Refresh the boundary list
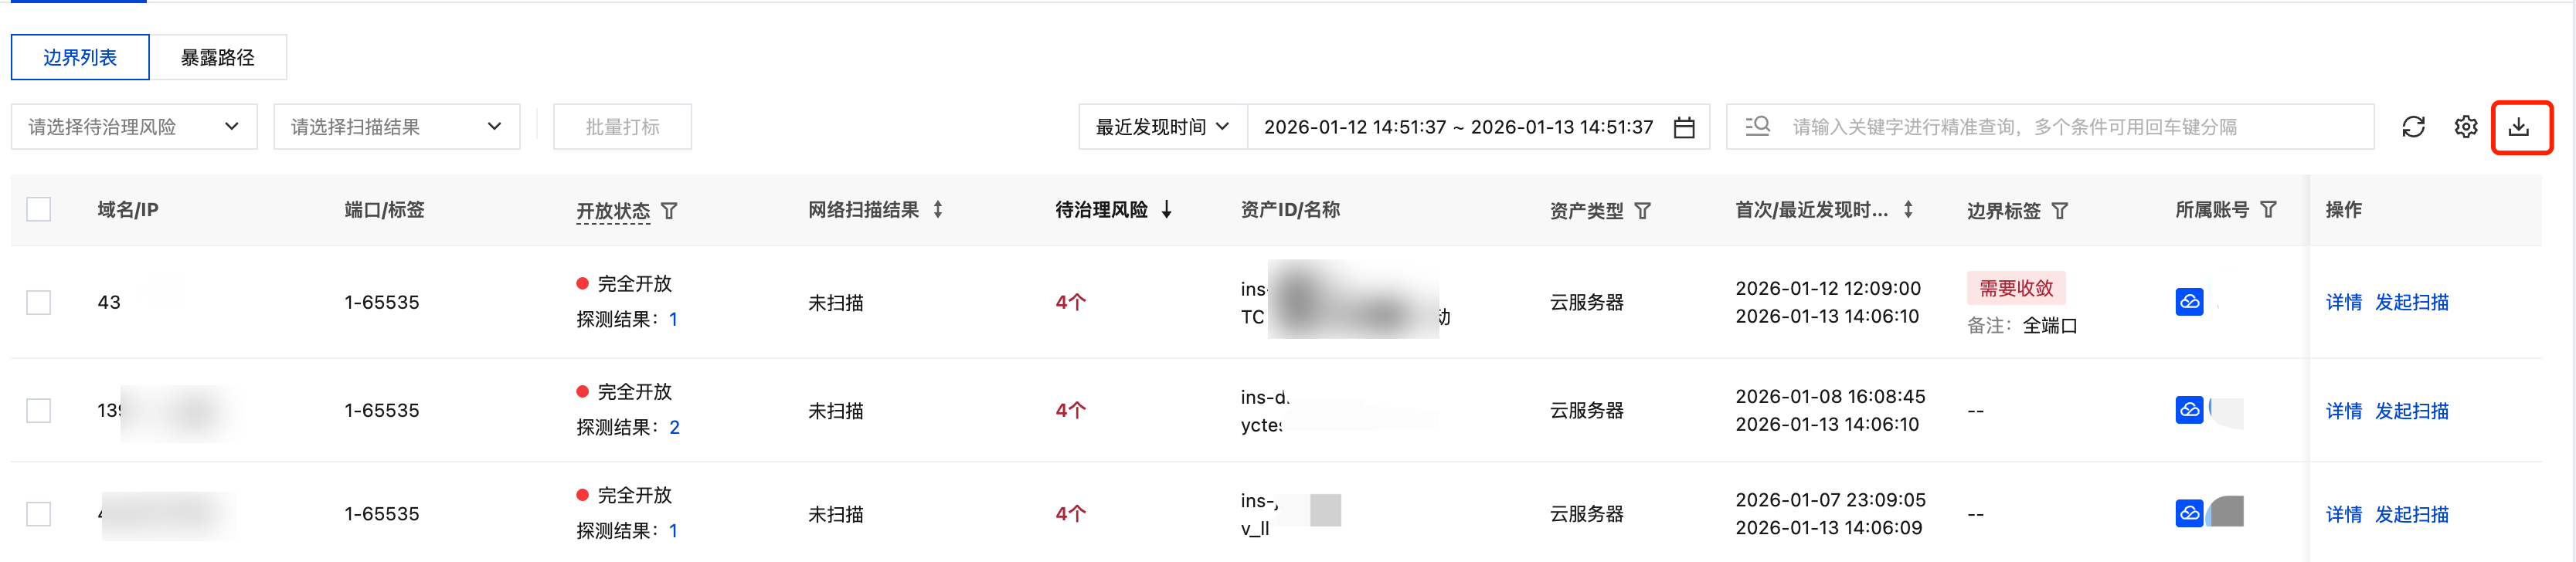Screen dimensions: 2576x562 point(2413,127)
